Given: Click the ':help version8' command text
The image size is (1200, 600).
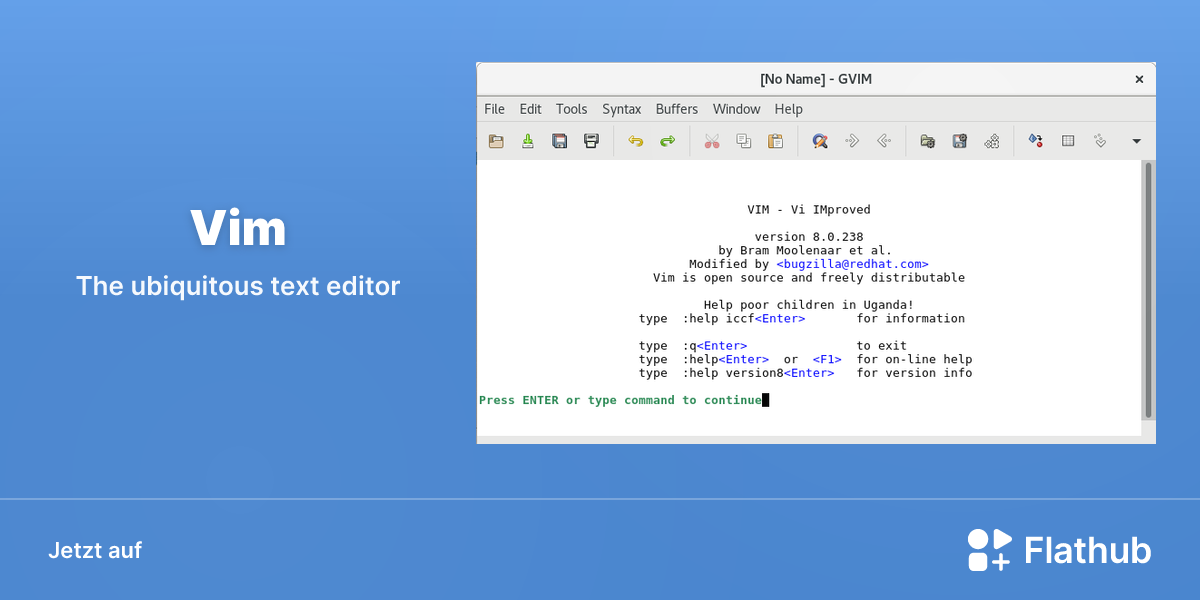Looking at the screenshot, I should point(733,373).
